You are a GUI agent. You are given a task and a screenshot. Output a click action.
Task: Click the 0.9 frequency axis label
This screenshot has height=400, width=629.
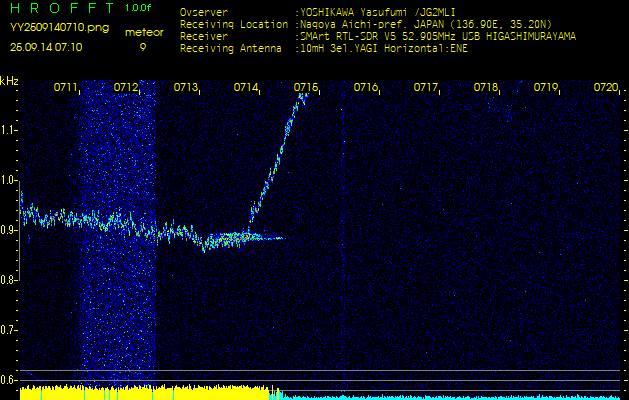[9, 229]
